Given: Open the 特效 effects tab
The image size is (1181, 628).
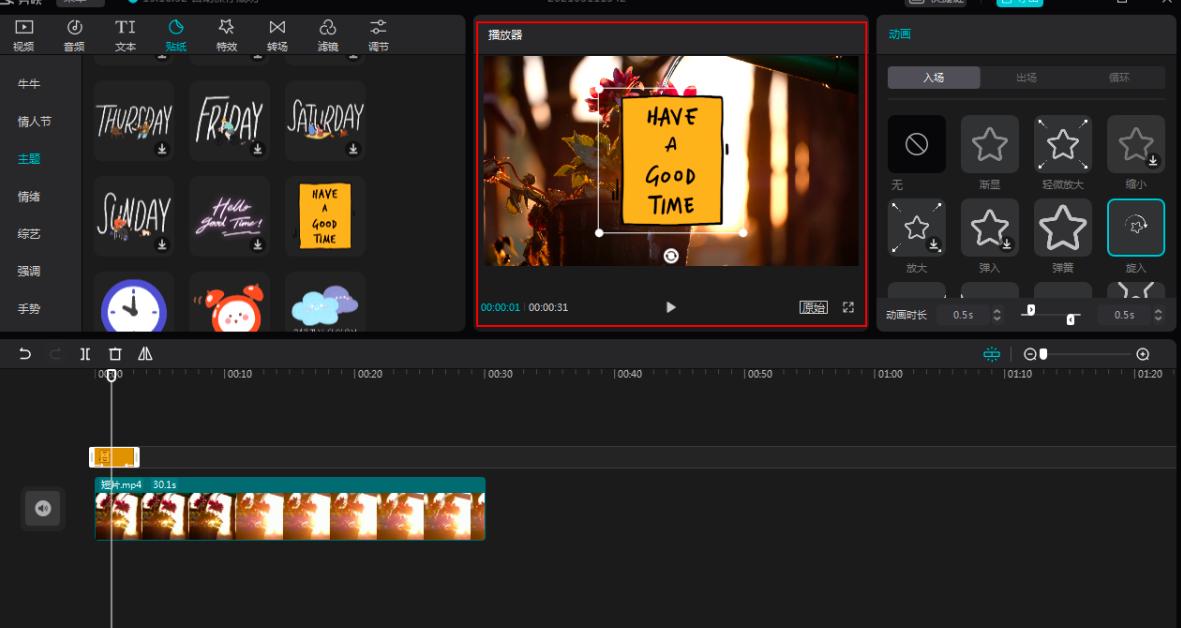Looking at the screenshot, I should tap(227, 34).
